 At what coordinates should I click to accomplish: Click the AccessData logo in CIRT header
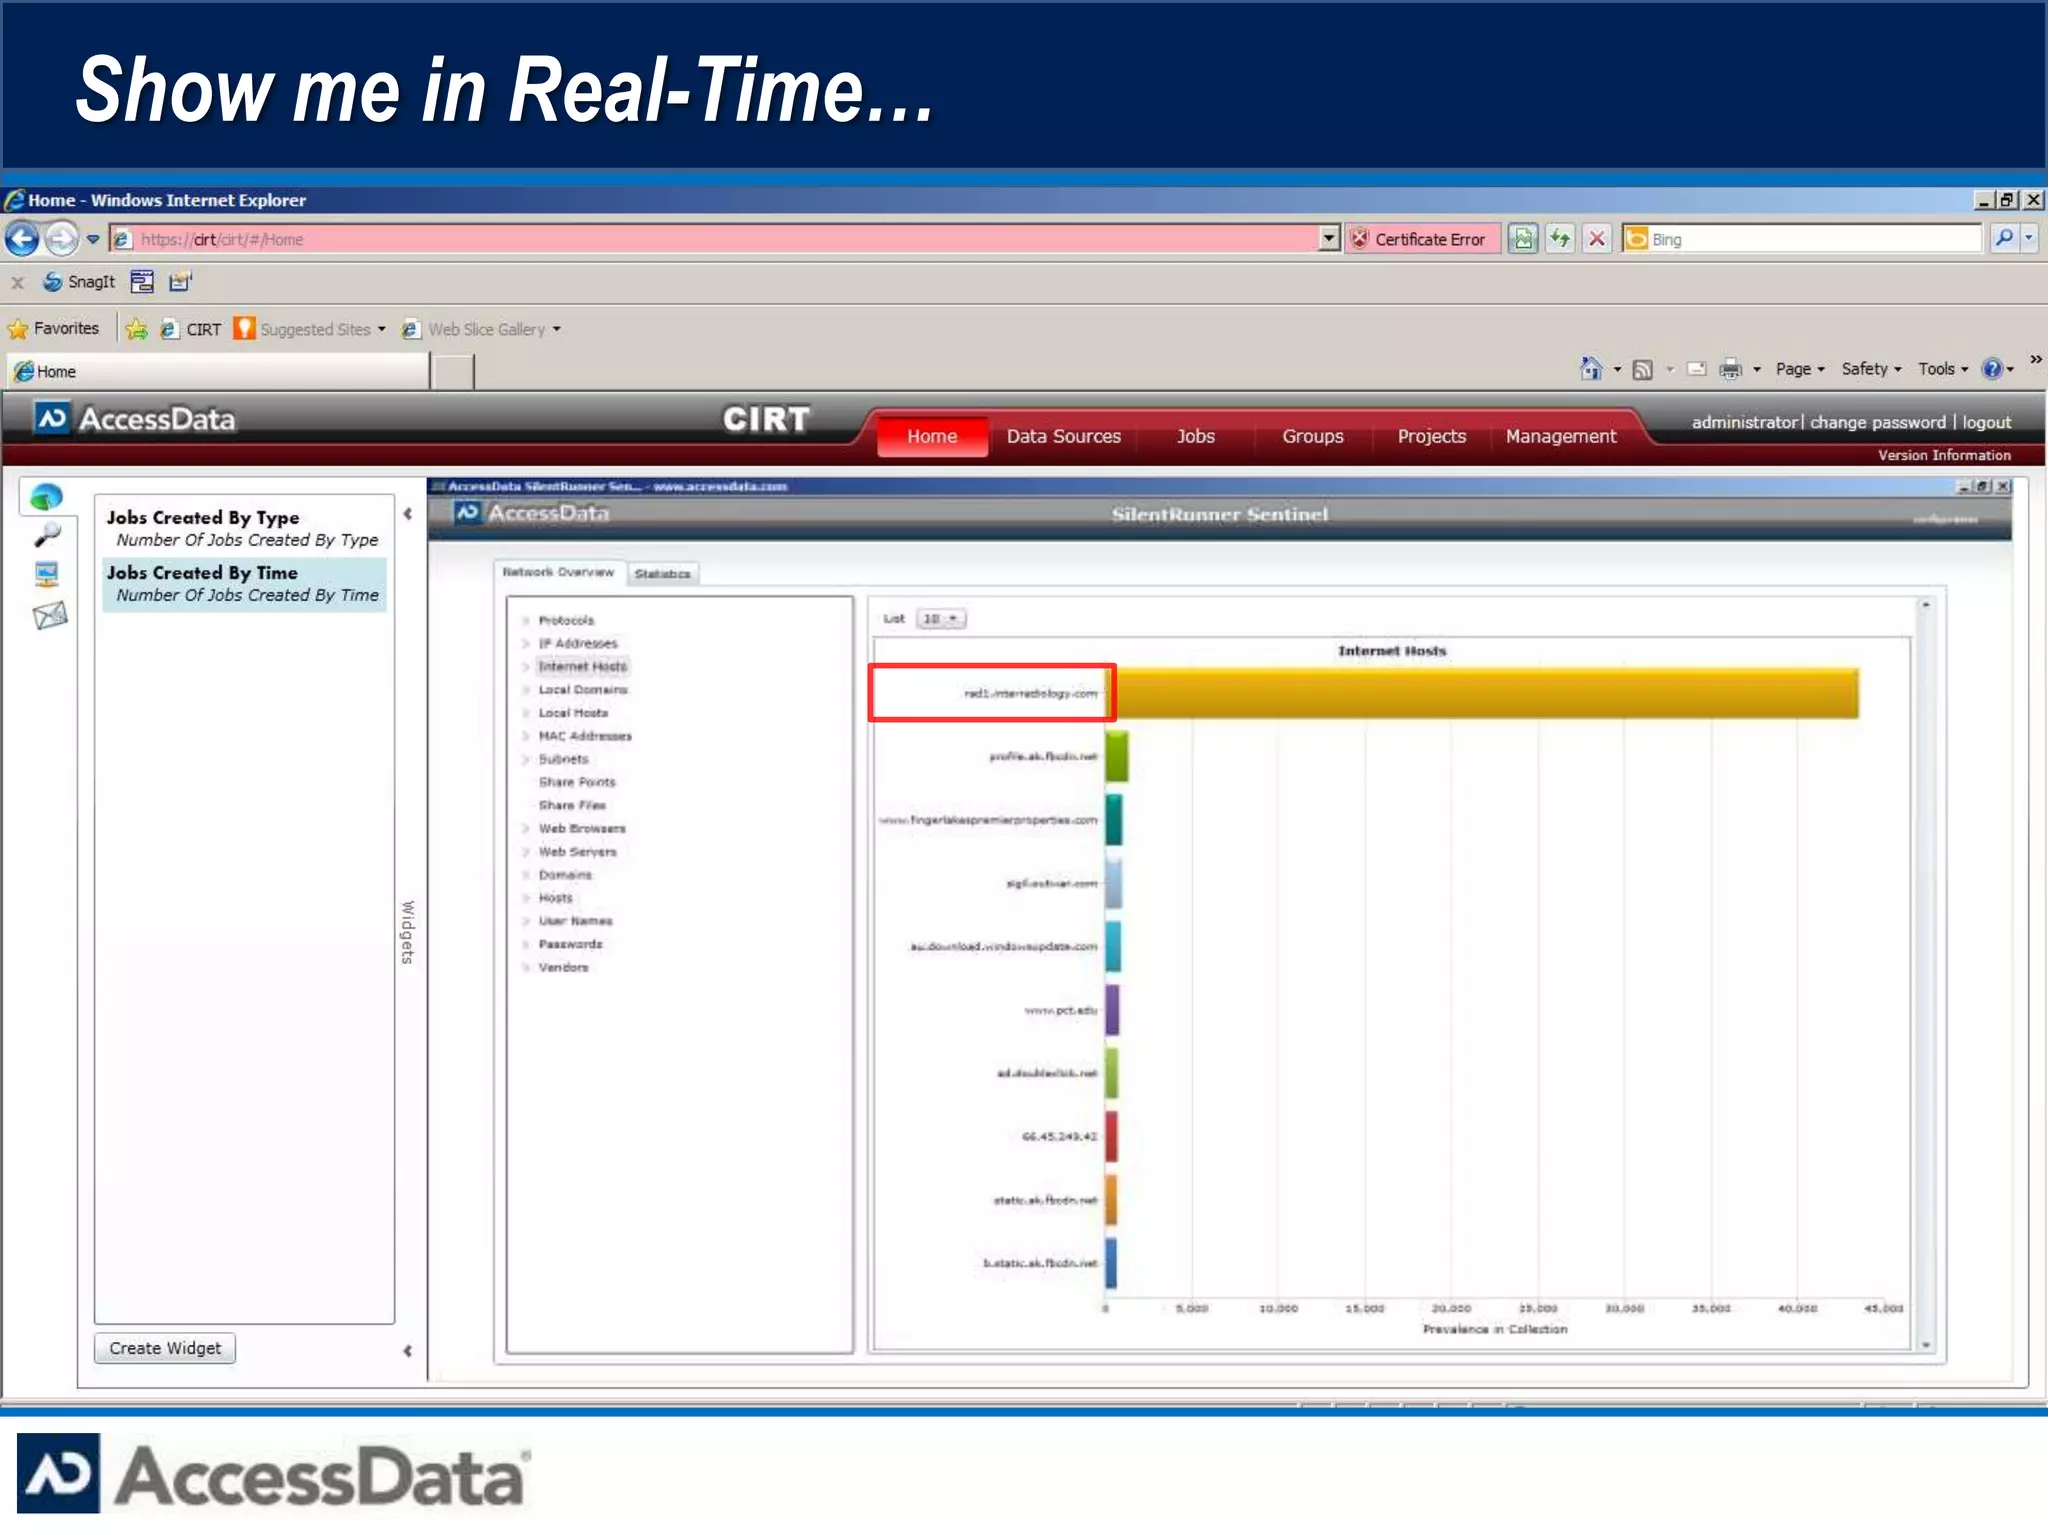pyautogui.click(x=135, y=419)
